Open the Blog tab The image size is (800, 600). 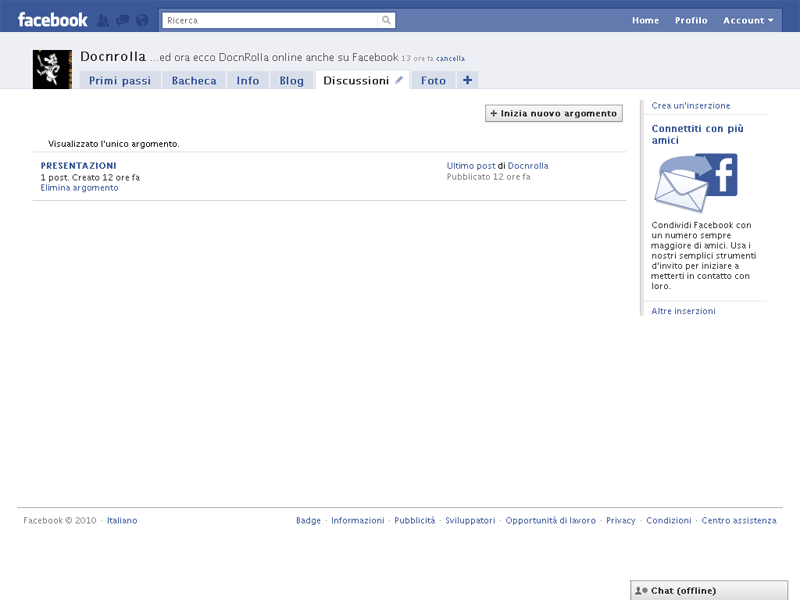[291, 81]
